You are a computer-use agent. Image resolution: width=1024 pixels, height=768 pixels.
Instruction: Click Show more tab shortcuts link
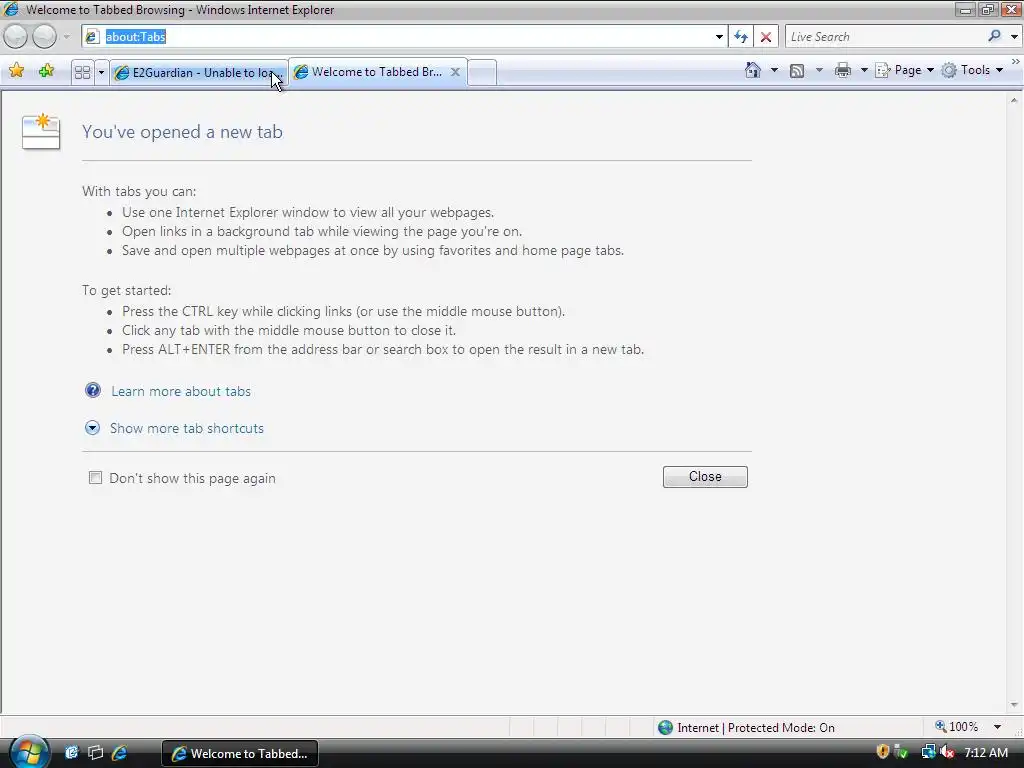pyautogui.click(x=187, y=428)
